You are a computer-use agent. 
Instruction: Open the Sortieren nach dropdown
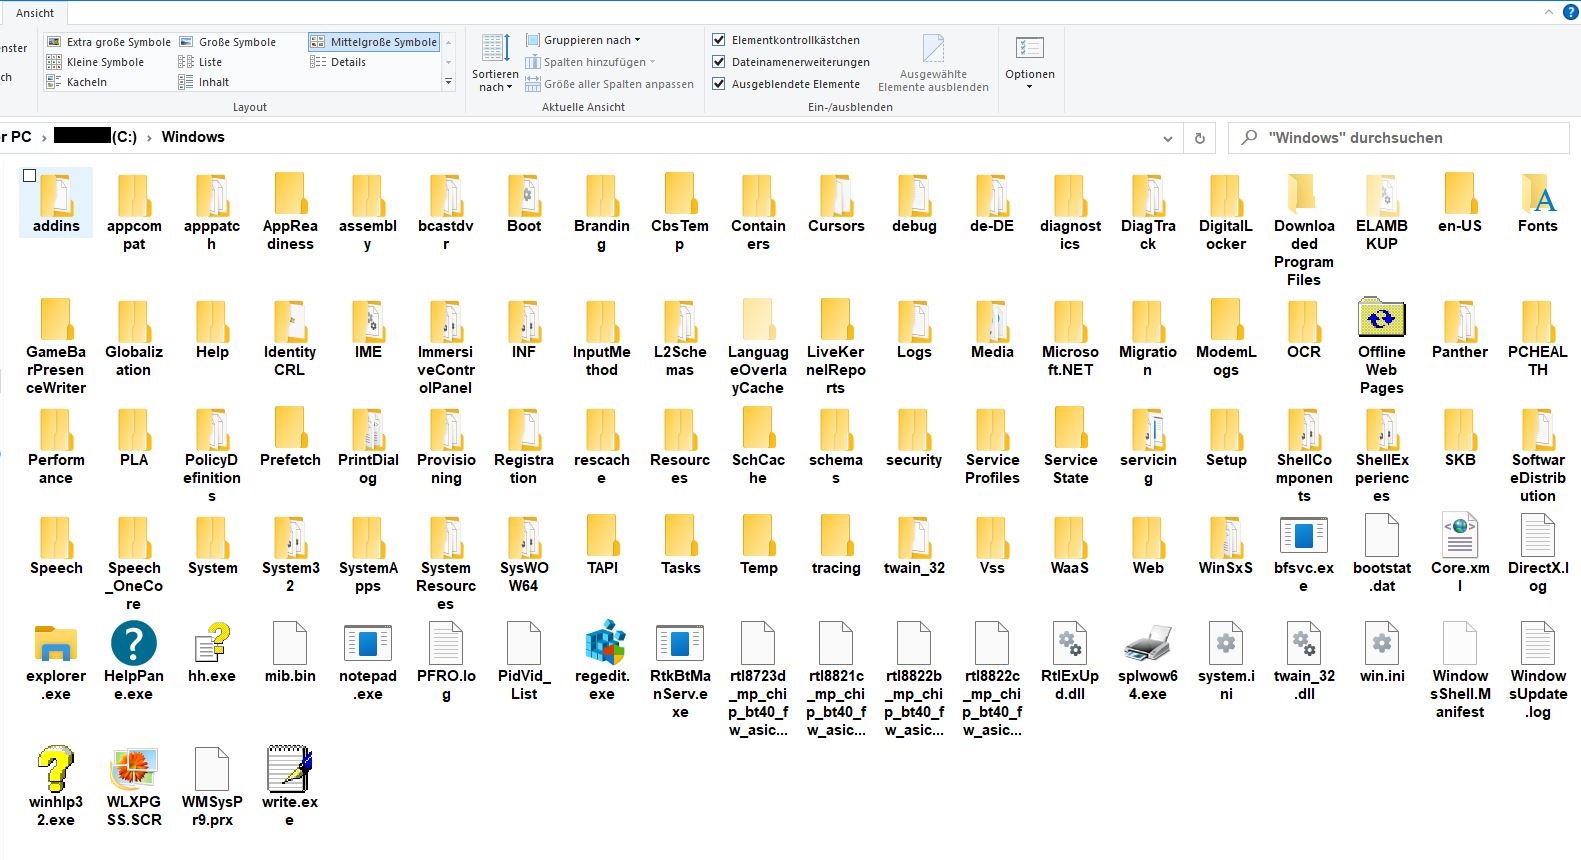(495, 62)
